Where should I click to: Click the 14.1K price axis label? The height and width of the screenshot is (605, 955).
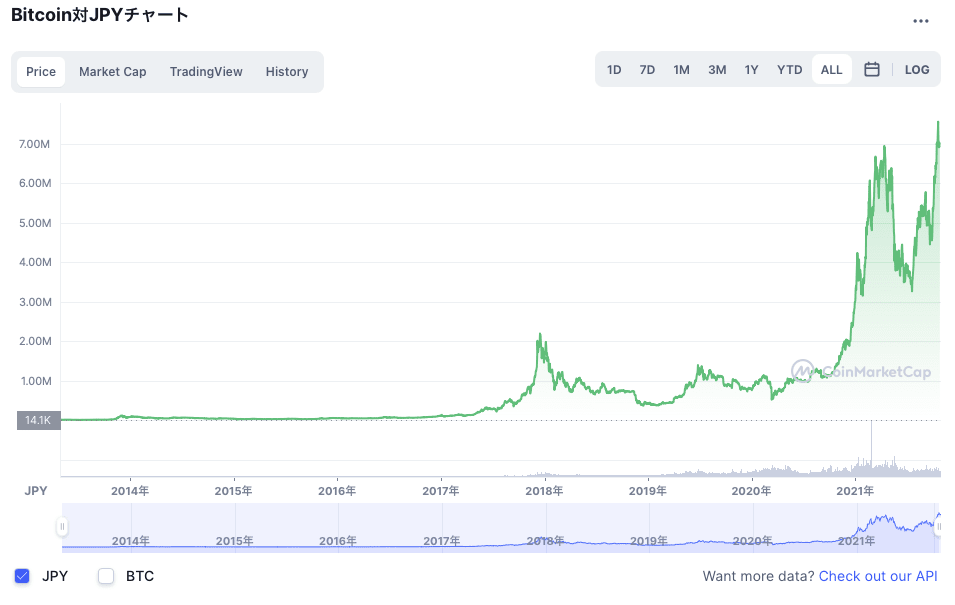click(37, 420)
